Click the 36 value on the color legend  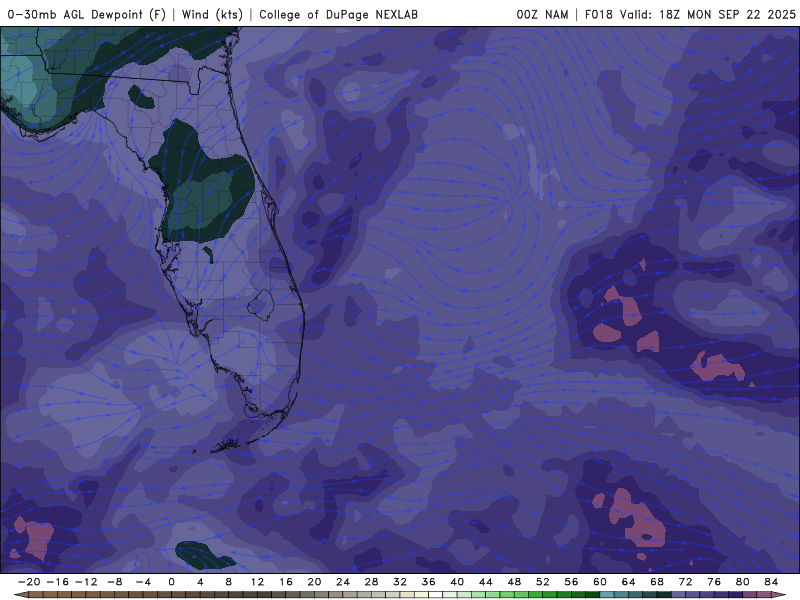(429, 582)
